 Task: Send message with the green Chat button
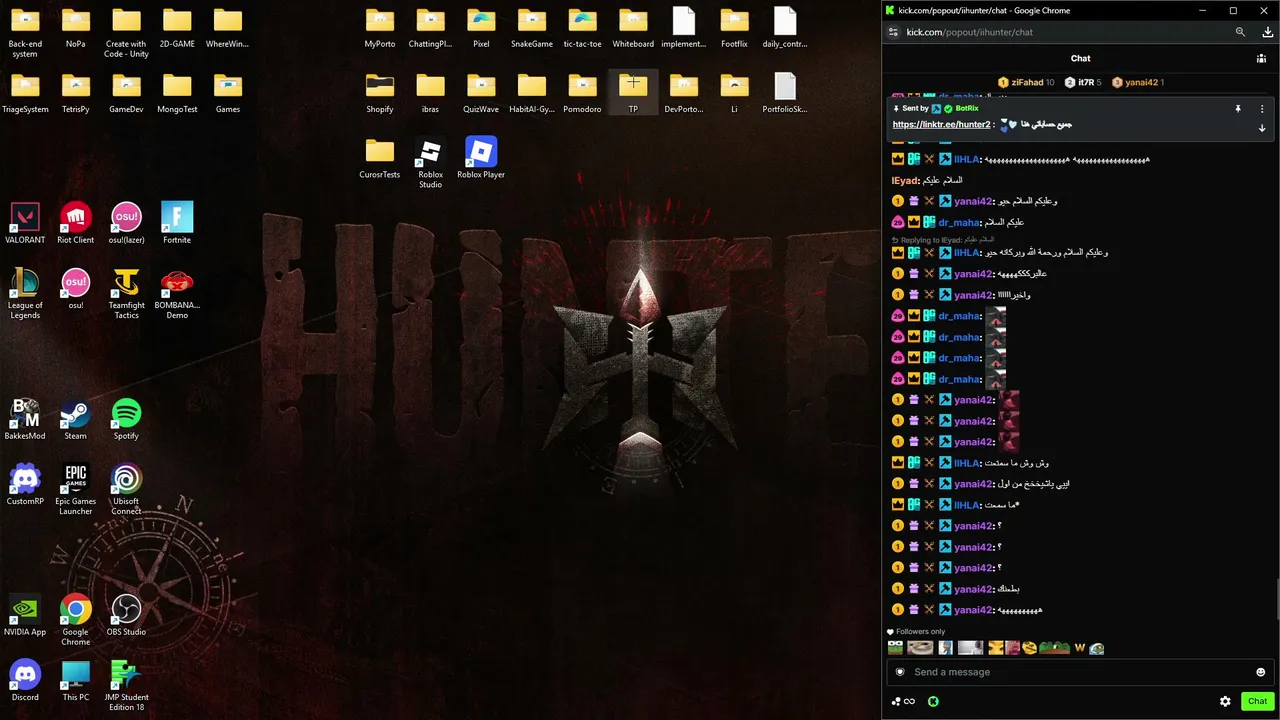(x=1257, y=701)
